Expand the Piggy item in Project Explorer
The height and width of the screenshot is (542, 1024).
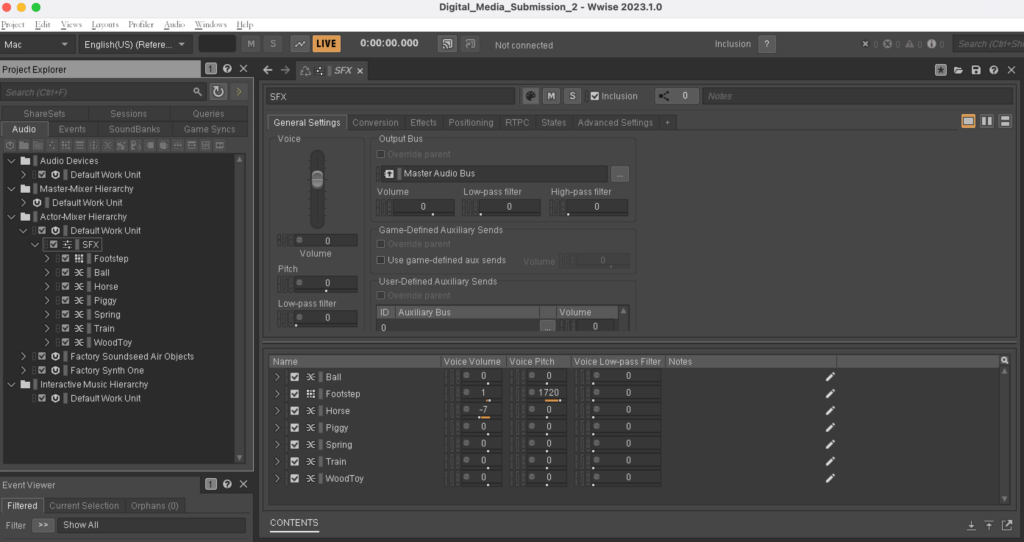(x=47, y=301)
